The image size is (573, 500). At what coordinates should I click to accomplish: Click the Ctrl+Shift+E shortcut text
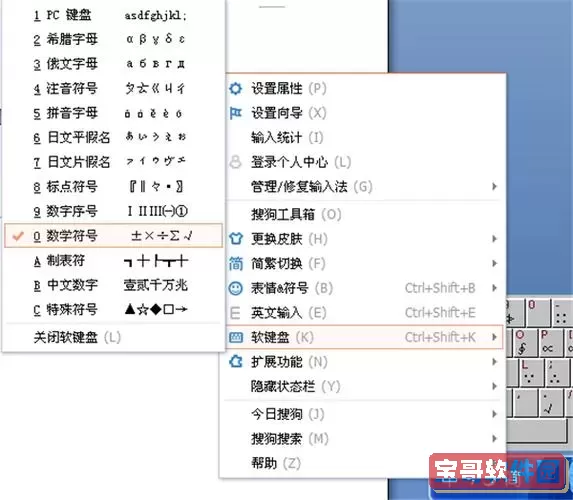440,312
